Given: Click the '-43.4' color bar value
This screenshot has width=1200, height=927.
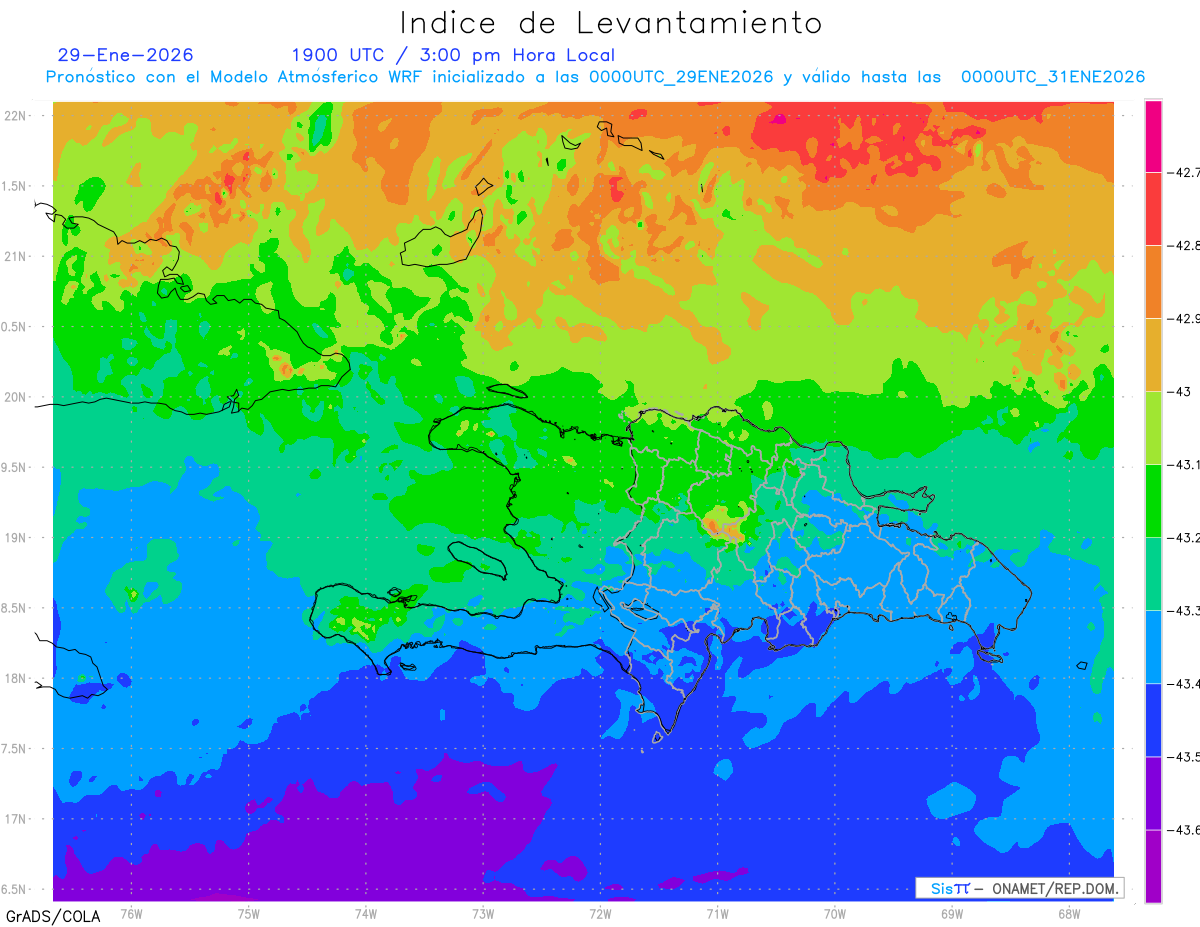Looking at the screenshot, I should click(x=1185, y=683).
